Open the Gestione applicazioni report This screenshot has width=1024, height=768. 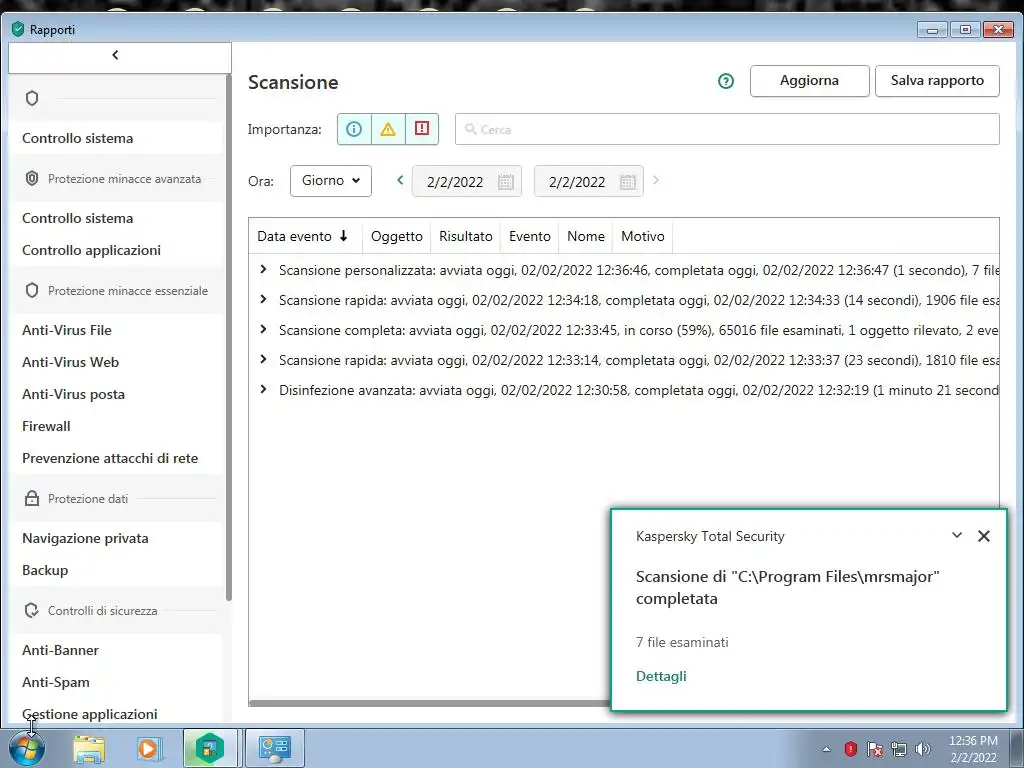pos(89,714)
